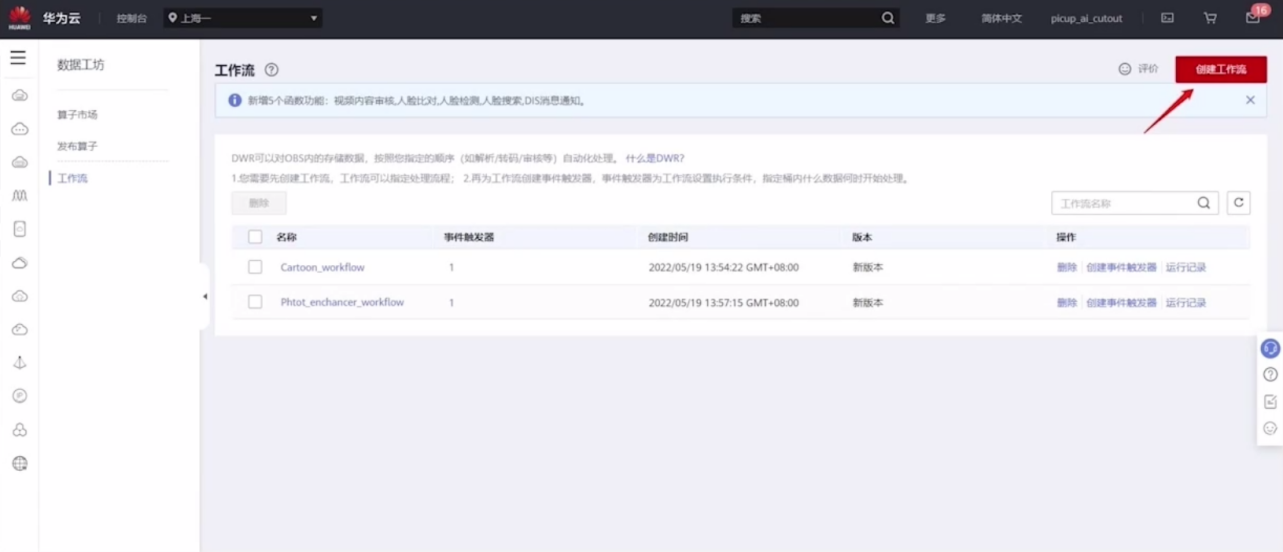Click the search icon in workflow name field
Screen dimensions: 1283x552
(x=1204, y=203)
